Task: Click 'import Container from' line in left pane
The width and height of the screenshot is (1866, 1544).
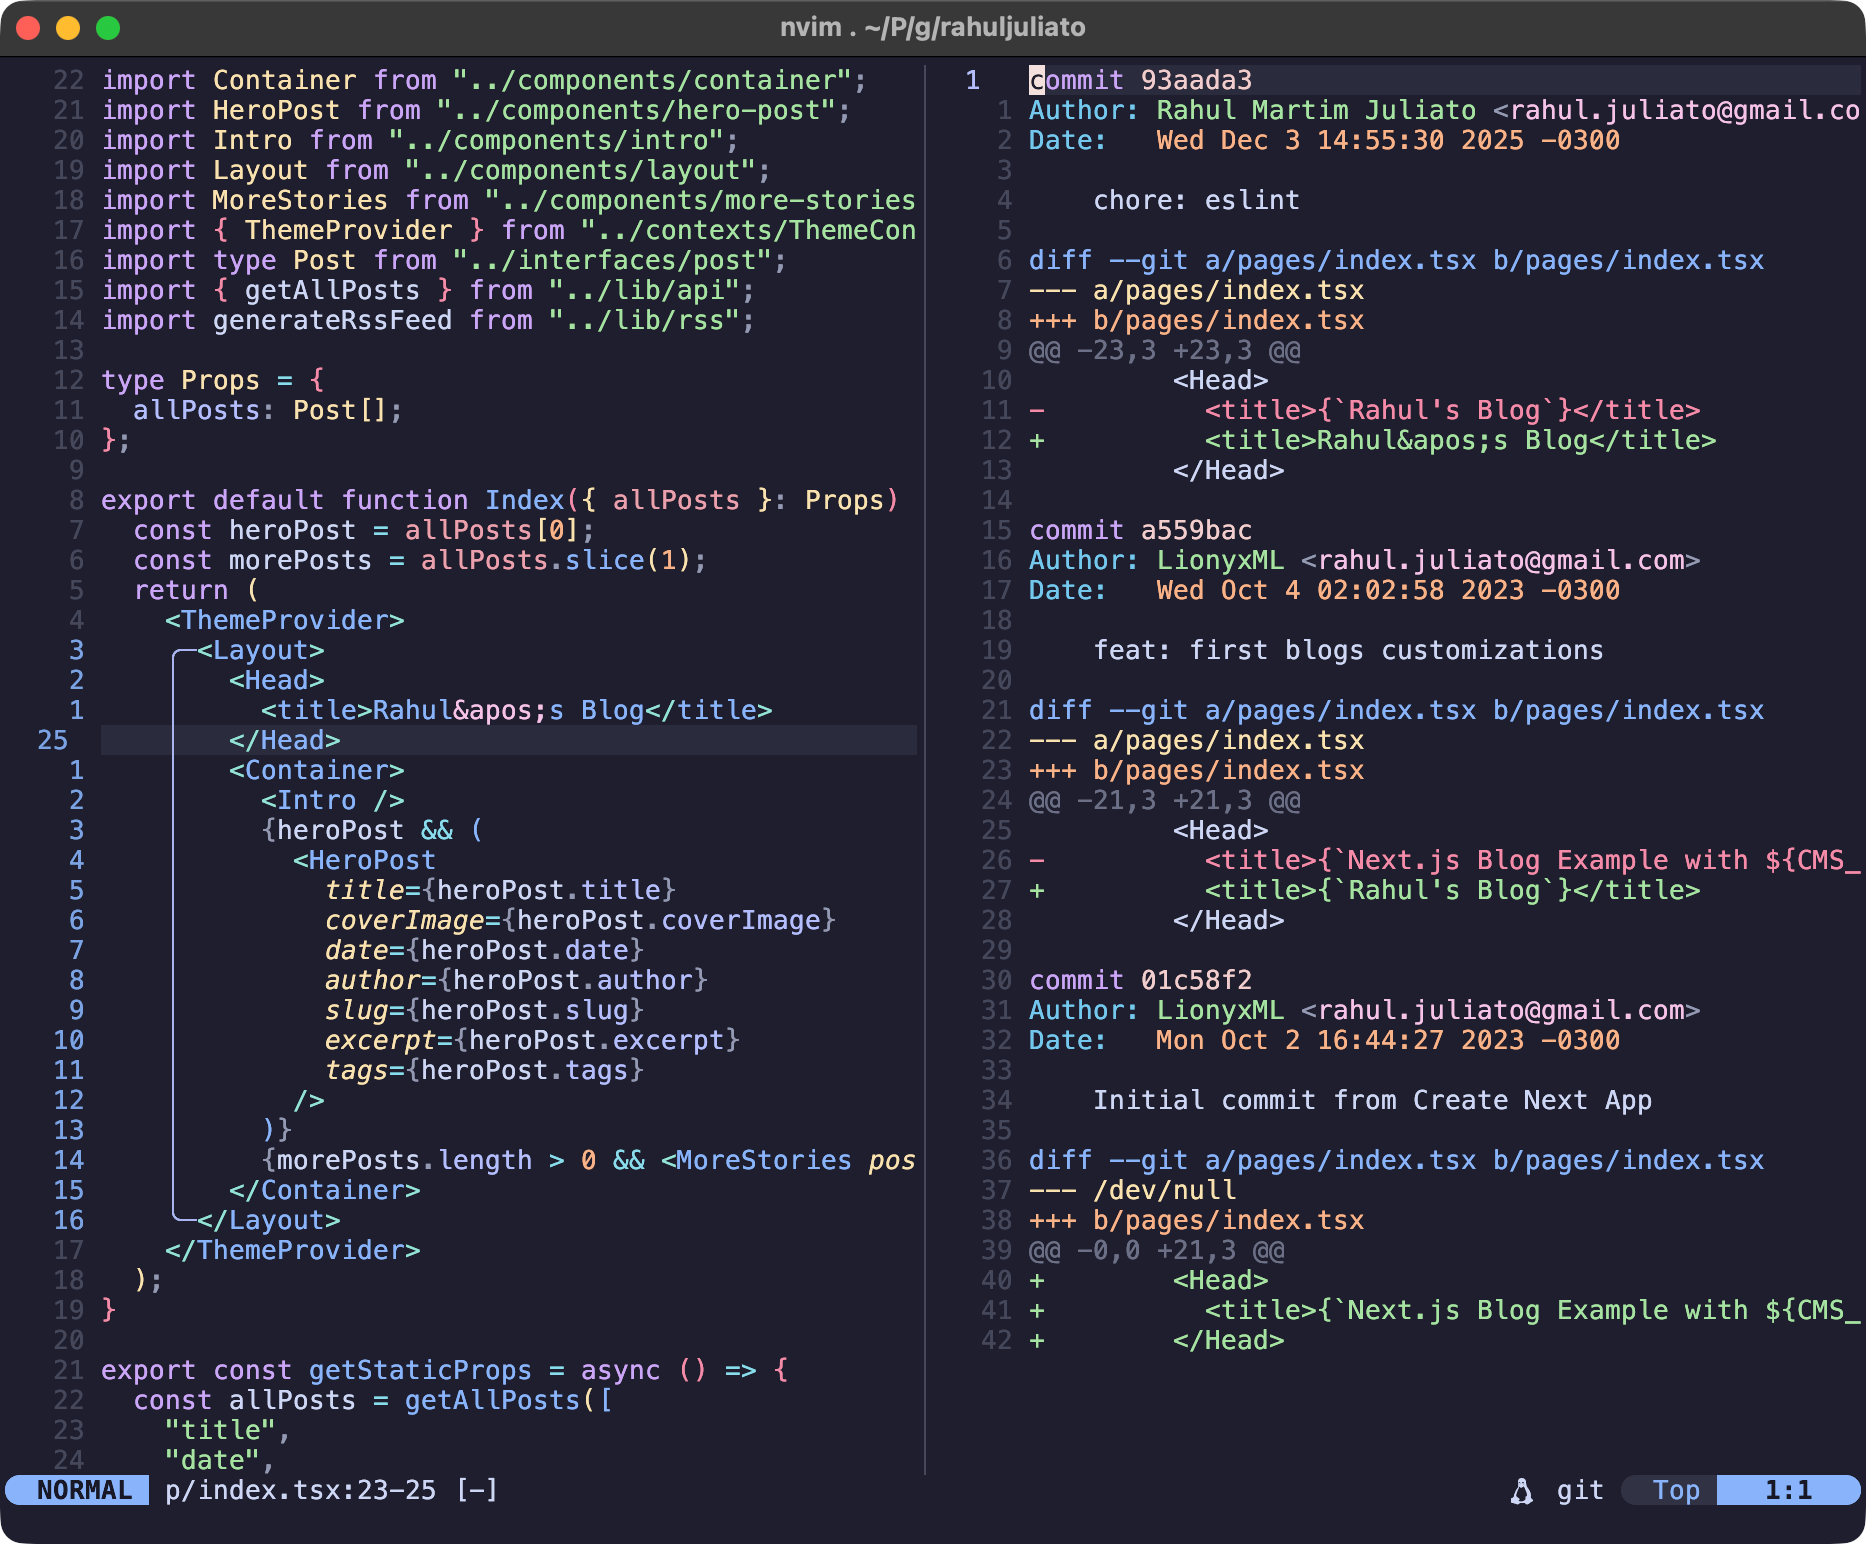Action: (x=484, y=80)
